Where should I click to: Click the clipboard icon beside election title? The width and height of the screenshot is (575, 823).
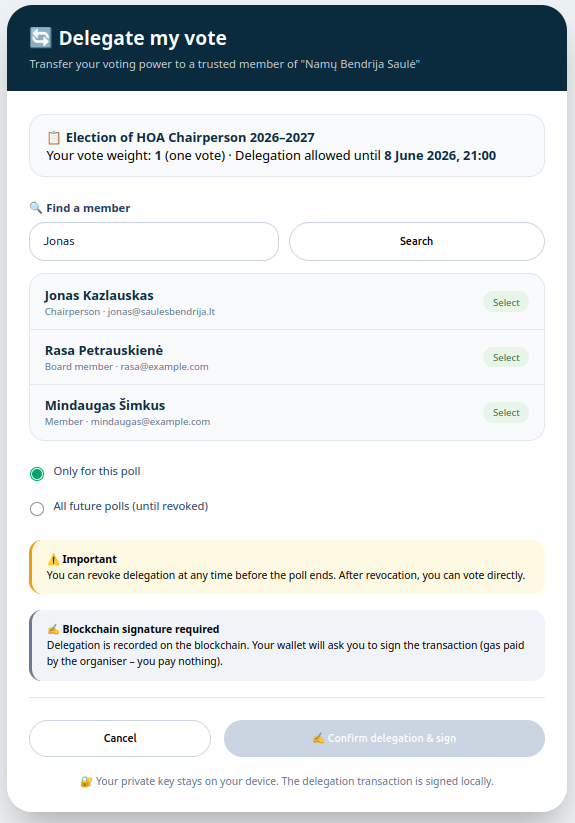click(x=54, y=138)
